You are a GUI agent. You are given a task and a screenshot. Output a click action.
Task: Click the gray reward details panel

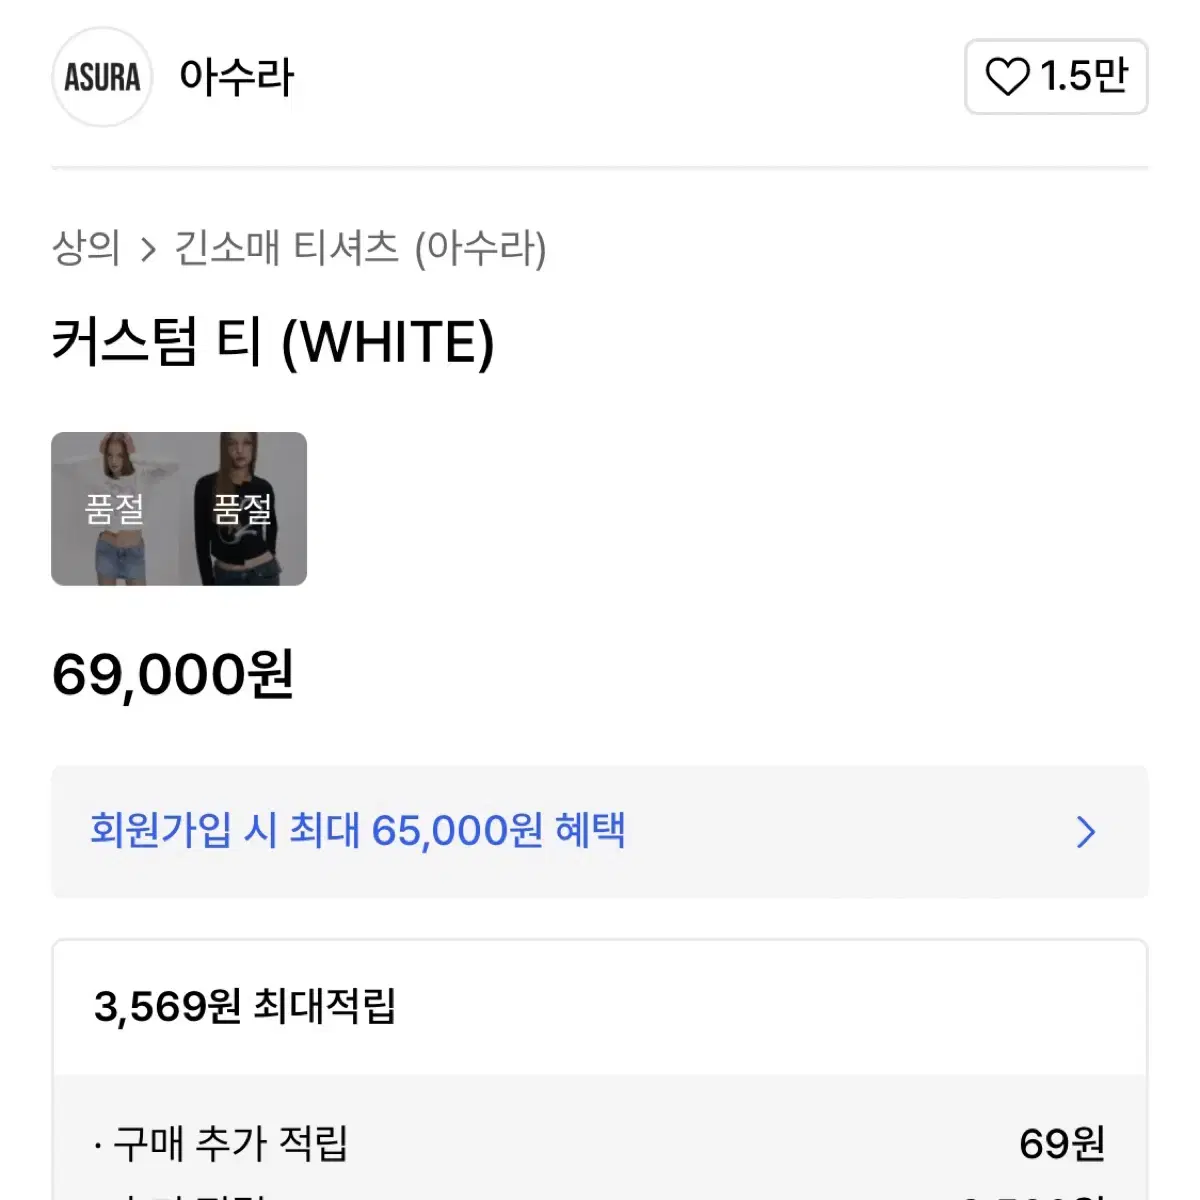[x=600, y=1138]
